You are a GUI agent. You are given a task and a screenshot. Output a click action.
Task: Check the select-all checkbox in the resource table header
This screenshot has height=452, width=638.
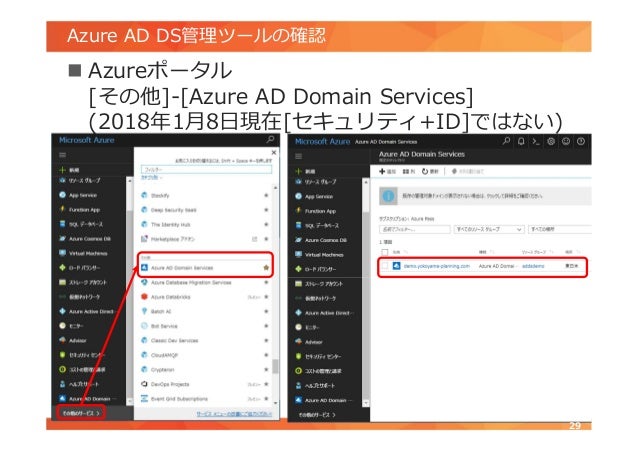pyautogui.click(x=385, y=252)
